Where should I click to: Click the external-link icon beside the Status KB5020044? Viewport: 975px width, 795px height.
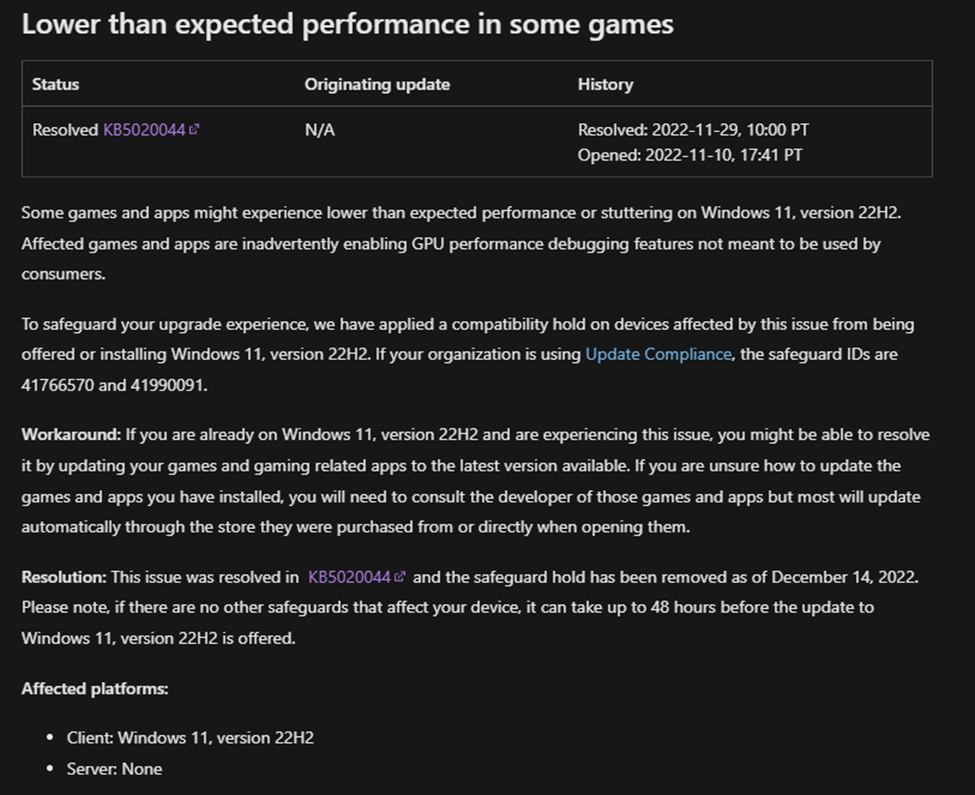pos(194,129)
